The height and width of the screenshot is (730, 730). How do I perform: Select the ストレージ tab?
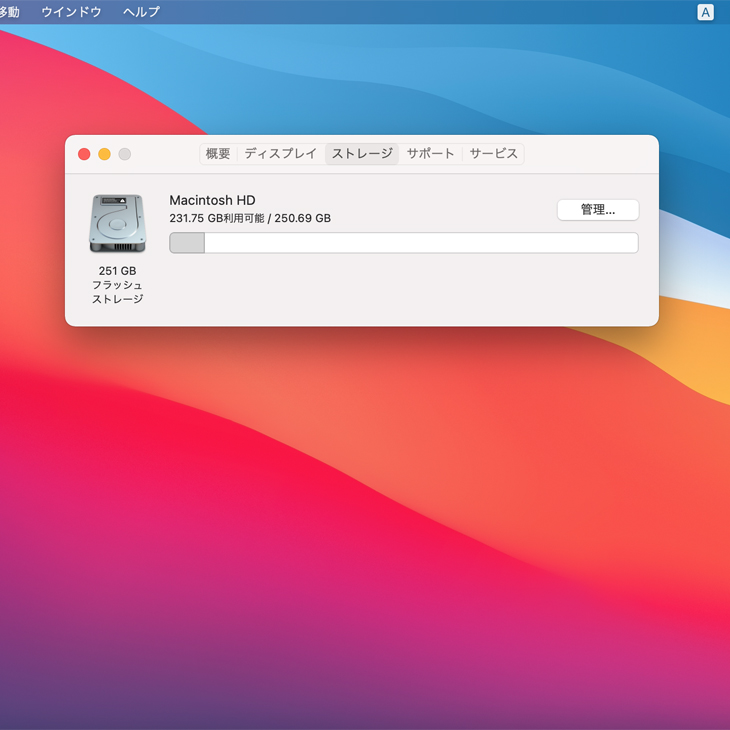click(362, 154)
